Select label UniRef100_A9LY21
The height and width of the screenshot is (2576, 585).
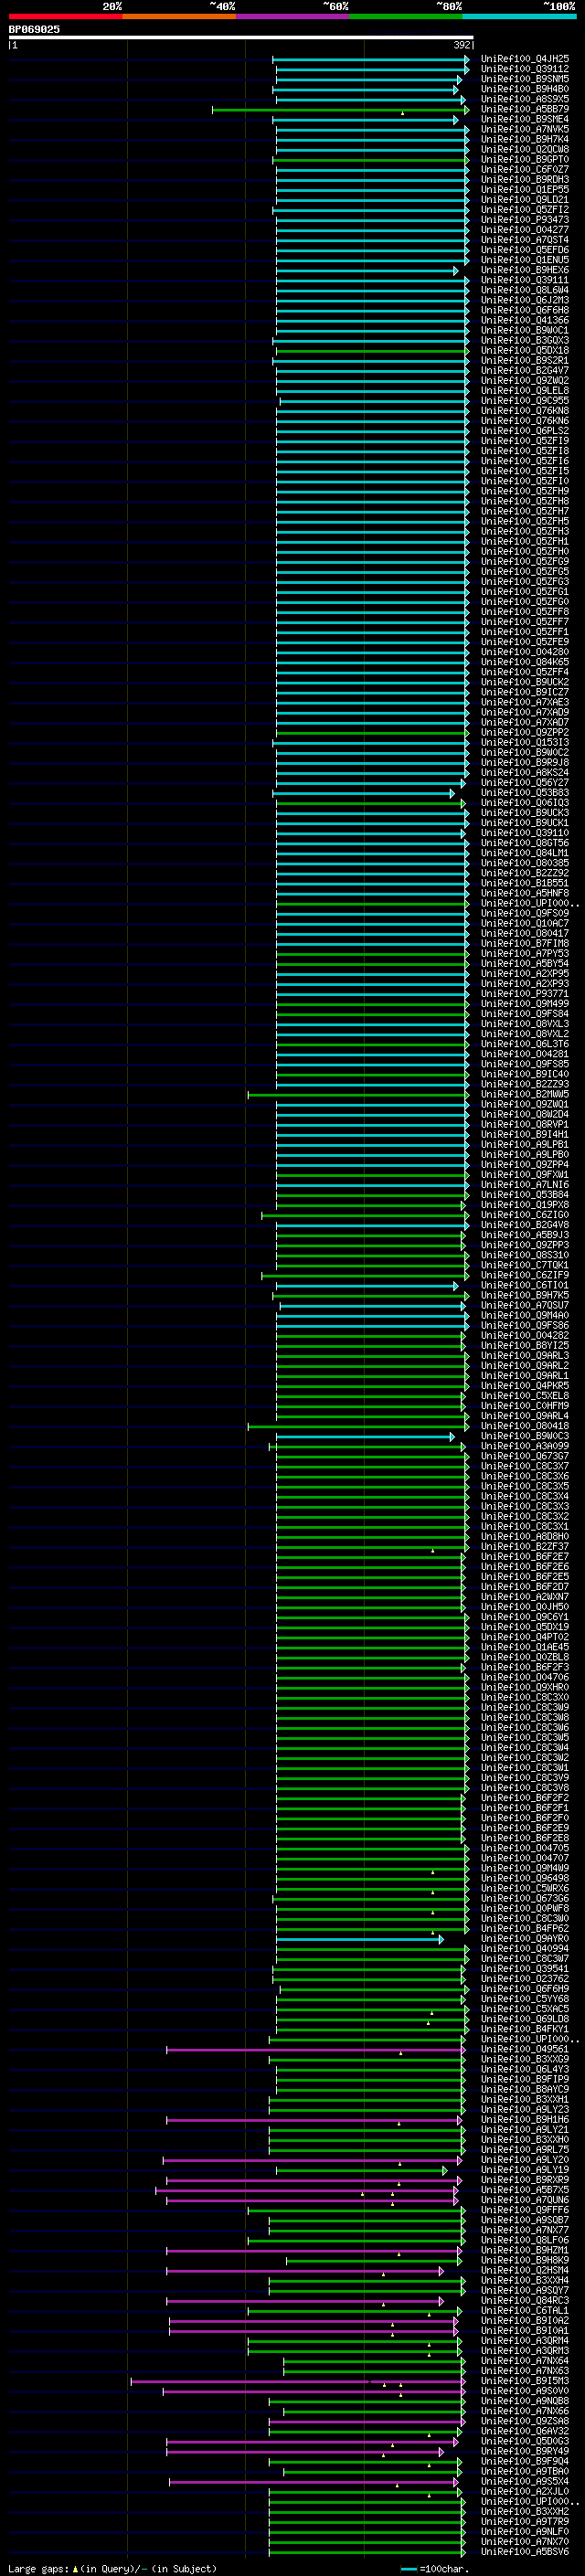click(525, 2129)
